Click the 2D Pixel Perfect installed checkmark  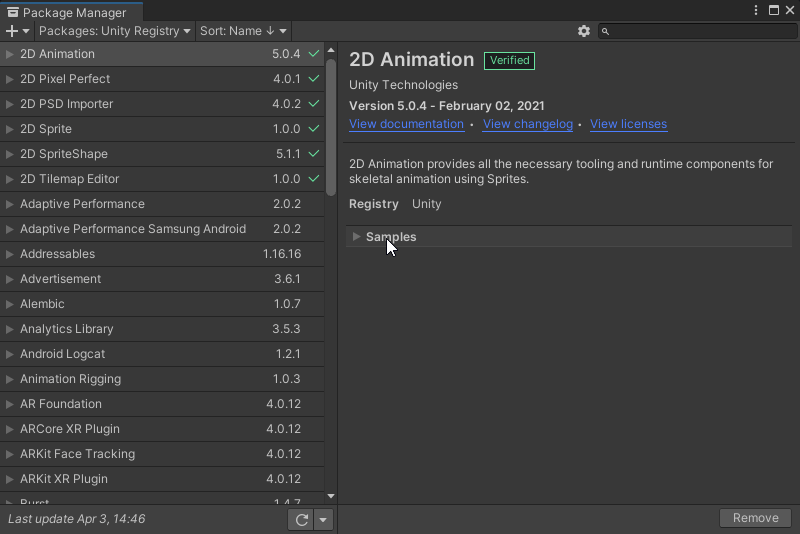pyautogui.click(x=314, y=79)
